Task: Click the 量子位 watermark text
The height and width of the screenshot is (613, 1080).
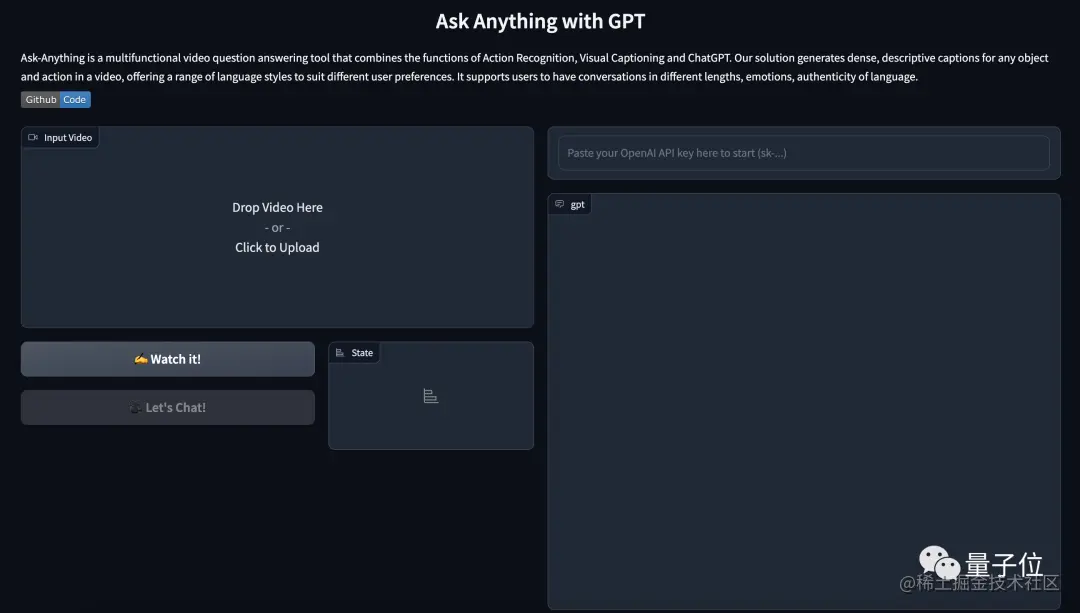Action: point(1004,564)
